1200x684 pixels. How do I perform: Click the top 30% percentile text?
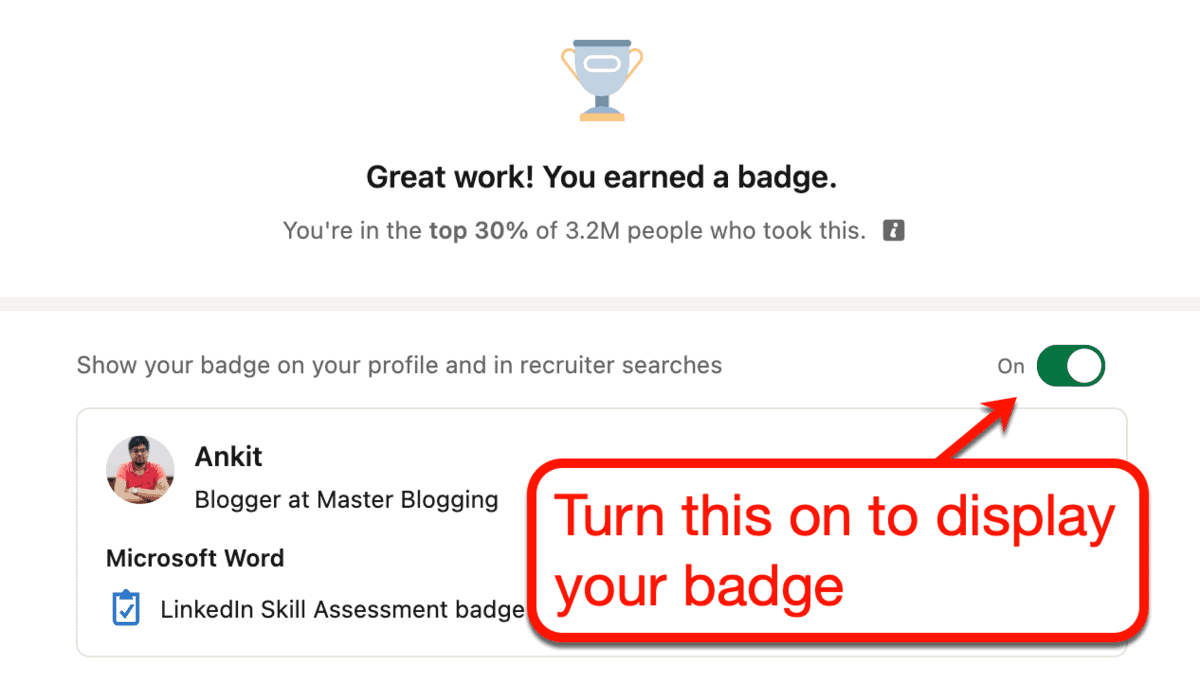point(478,231)
